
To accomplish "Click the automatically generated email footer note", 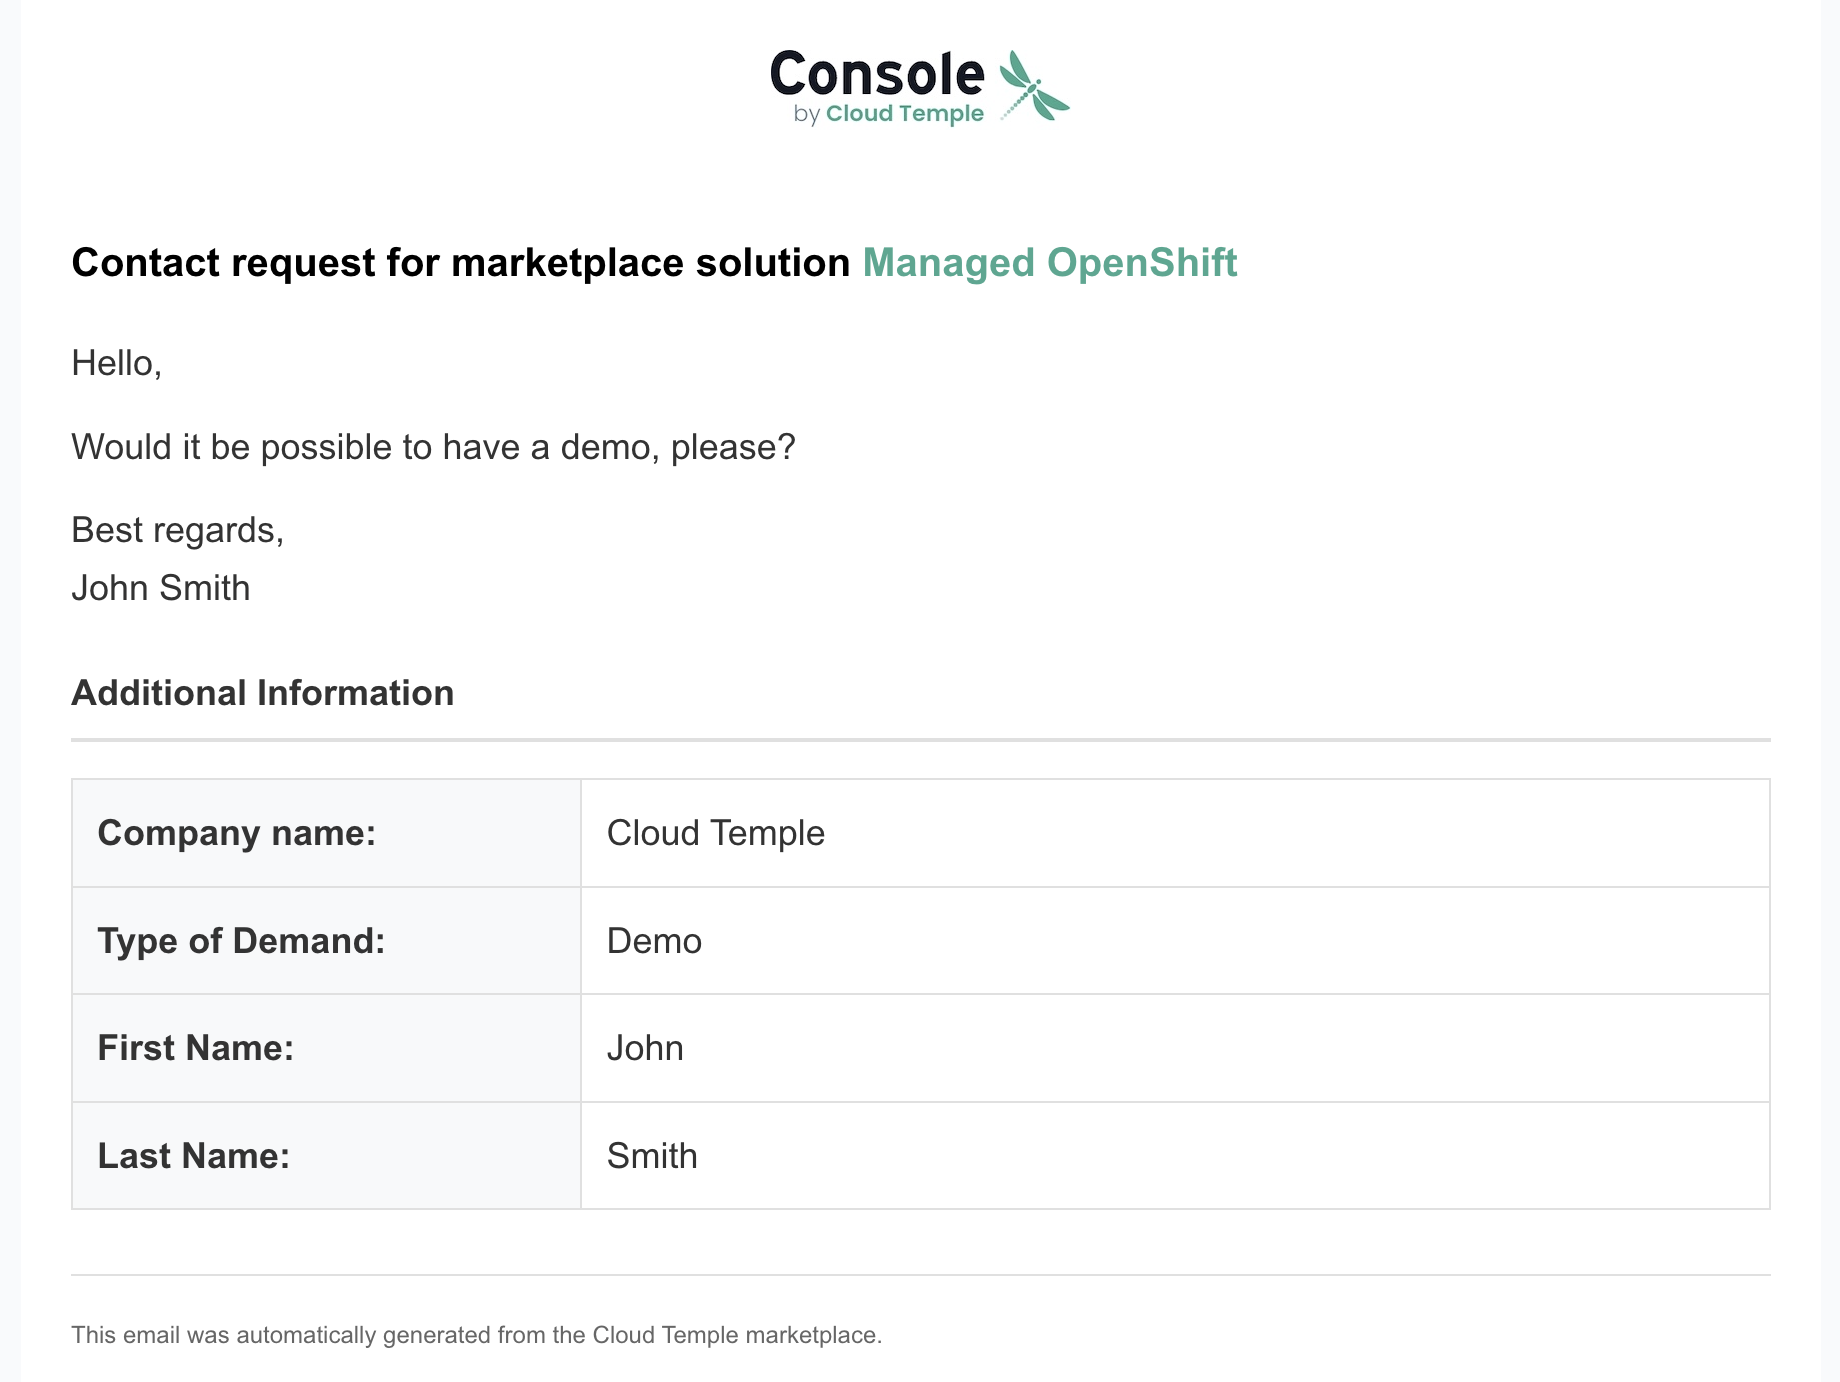I will coord(476,1335).
